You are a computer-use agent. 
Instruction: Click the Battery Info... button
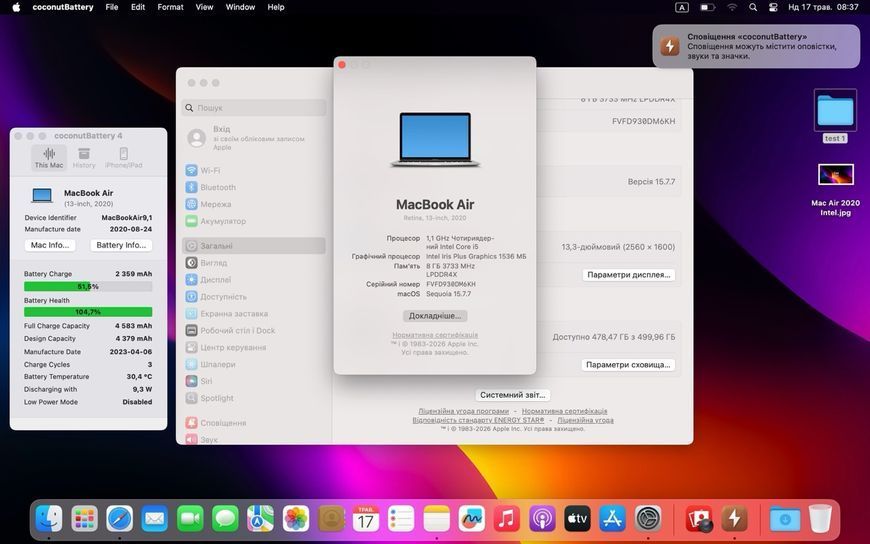click(x=121, y=245)
